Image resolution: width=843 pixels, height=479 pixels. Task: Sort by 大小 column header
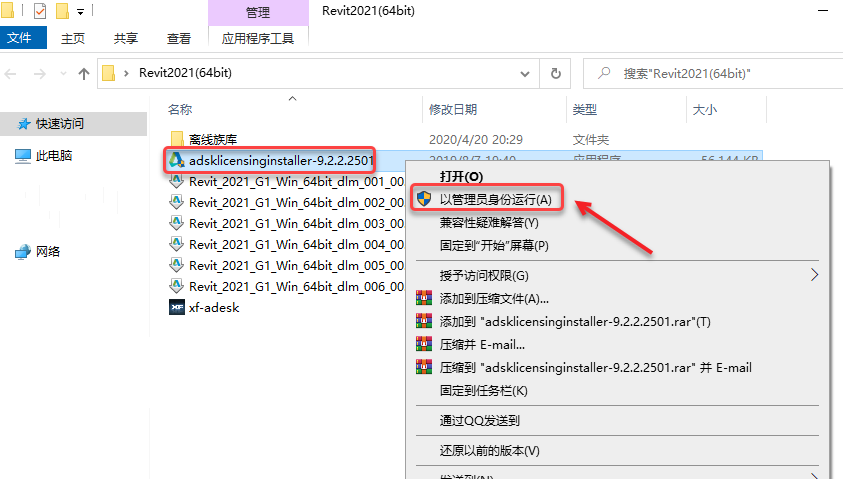click(x=704, y=110)
